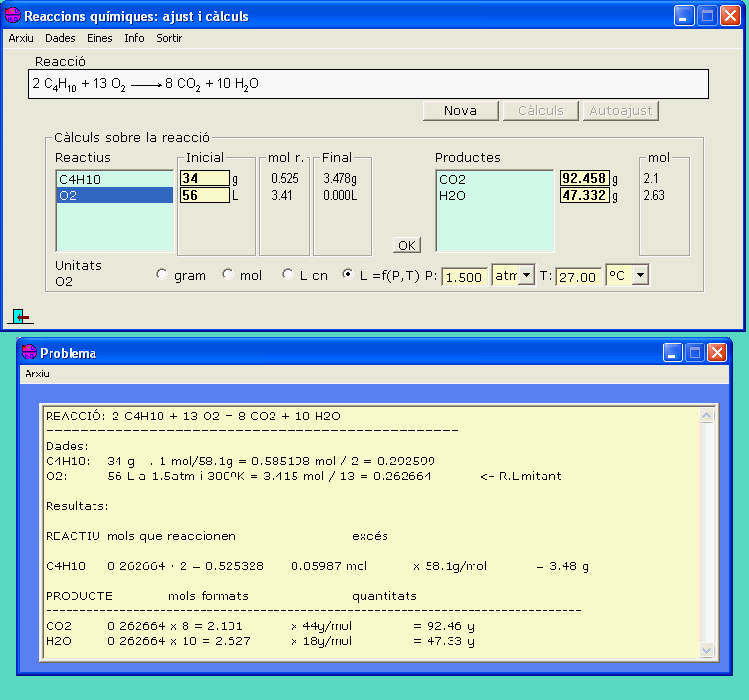Open the Dades menu

[60, 38]
